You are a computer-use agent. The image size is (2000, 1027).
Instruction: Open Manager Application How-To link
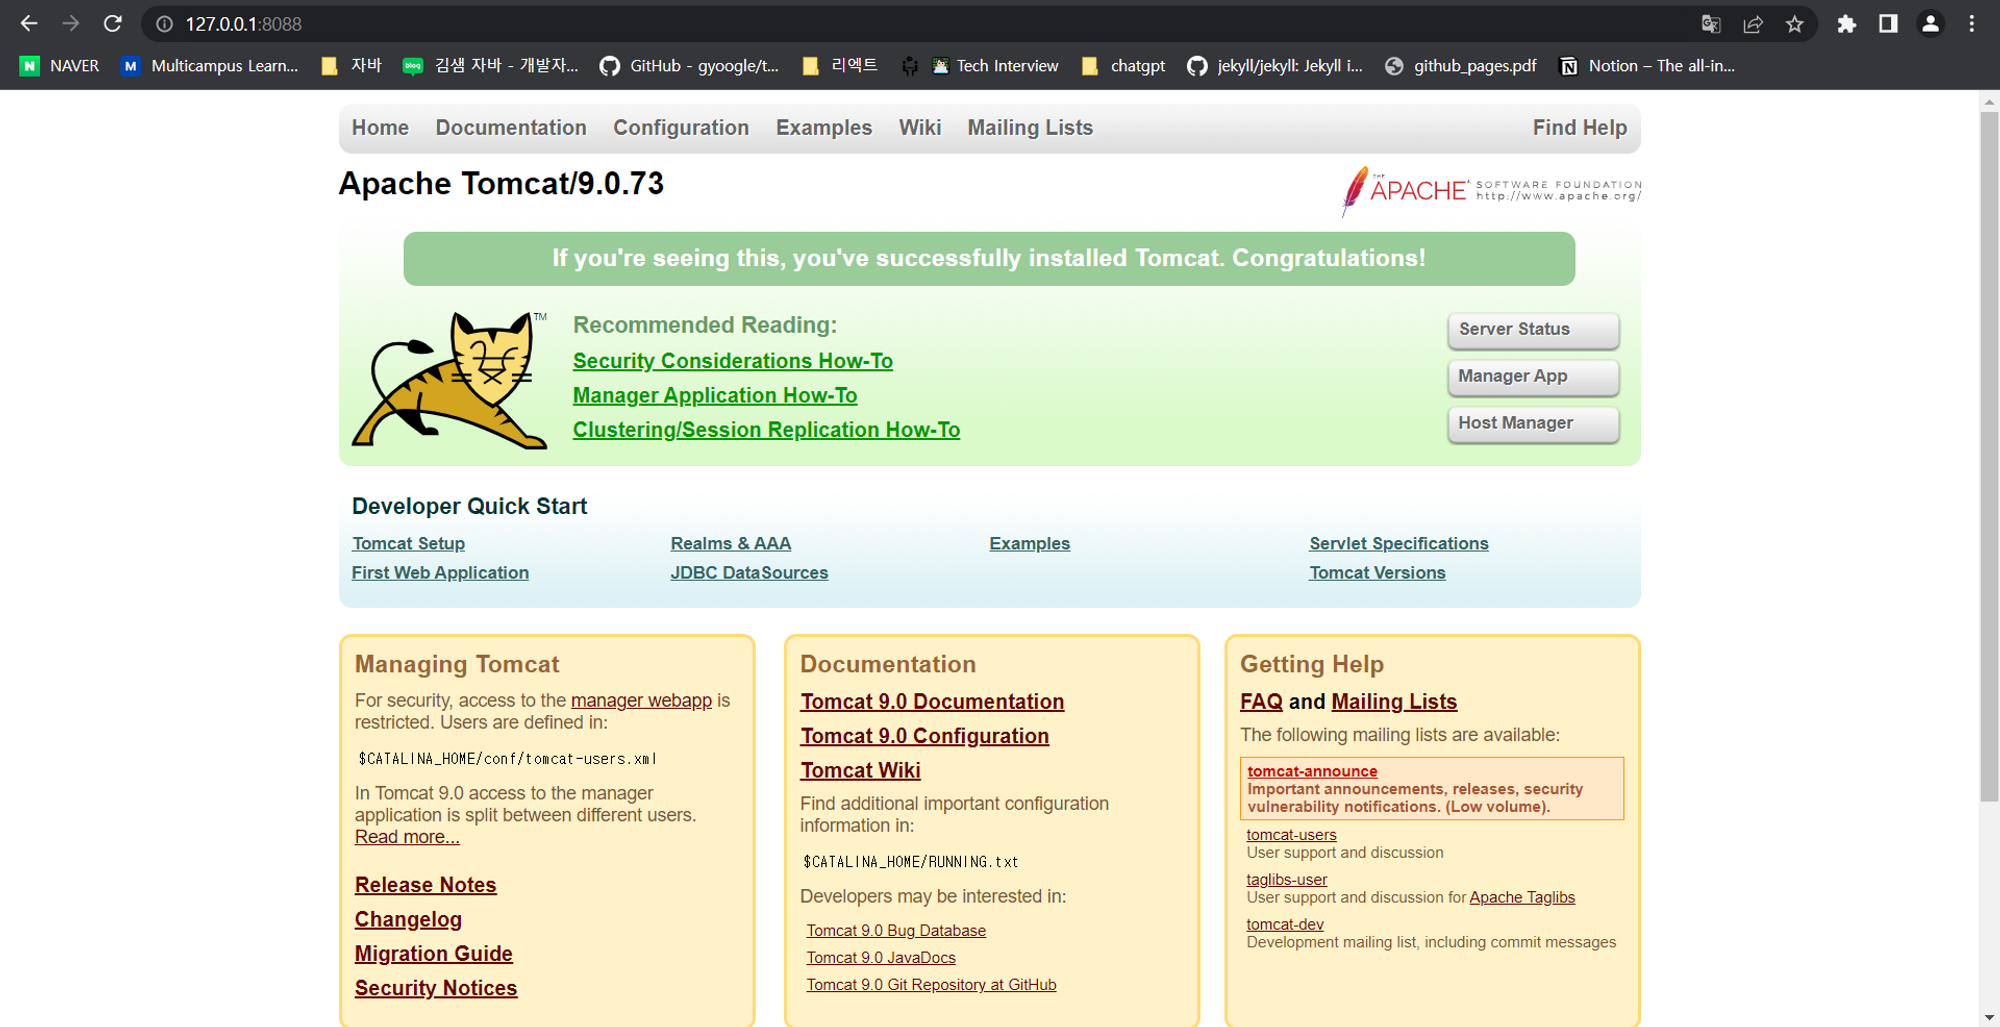715,396
